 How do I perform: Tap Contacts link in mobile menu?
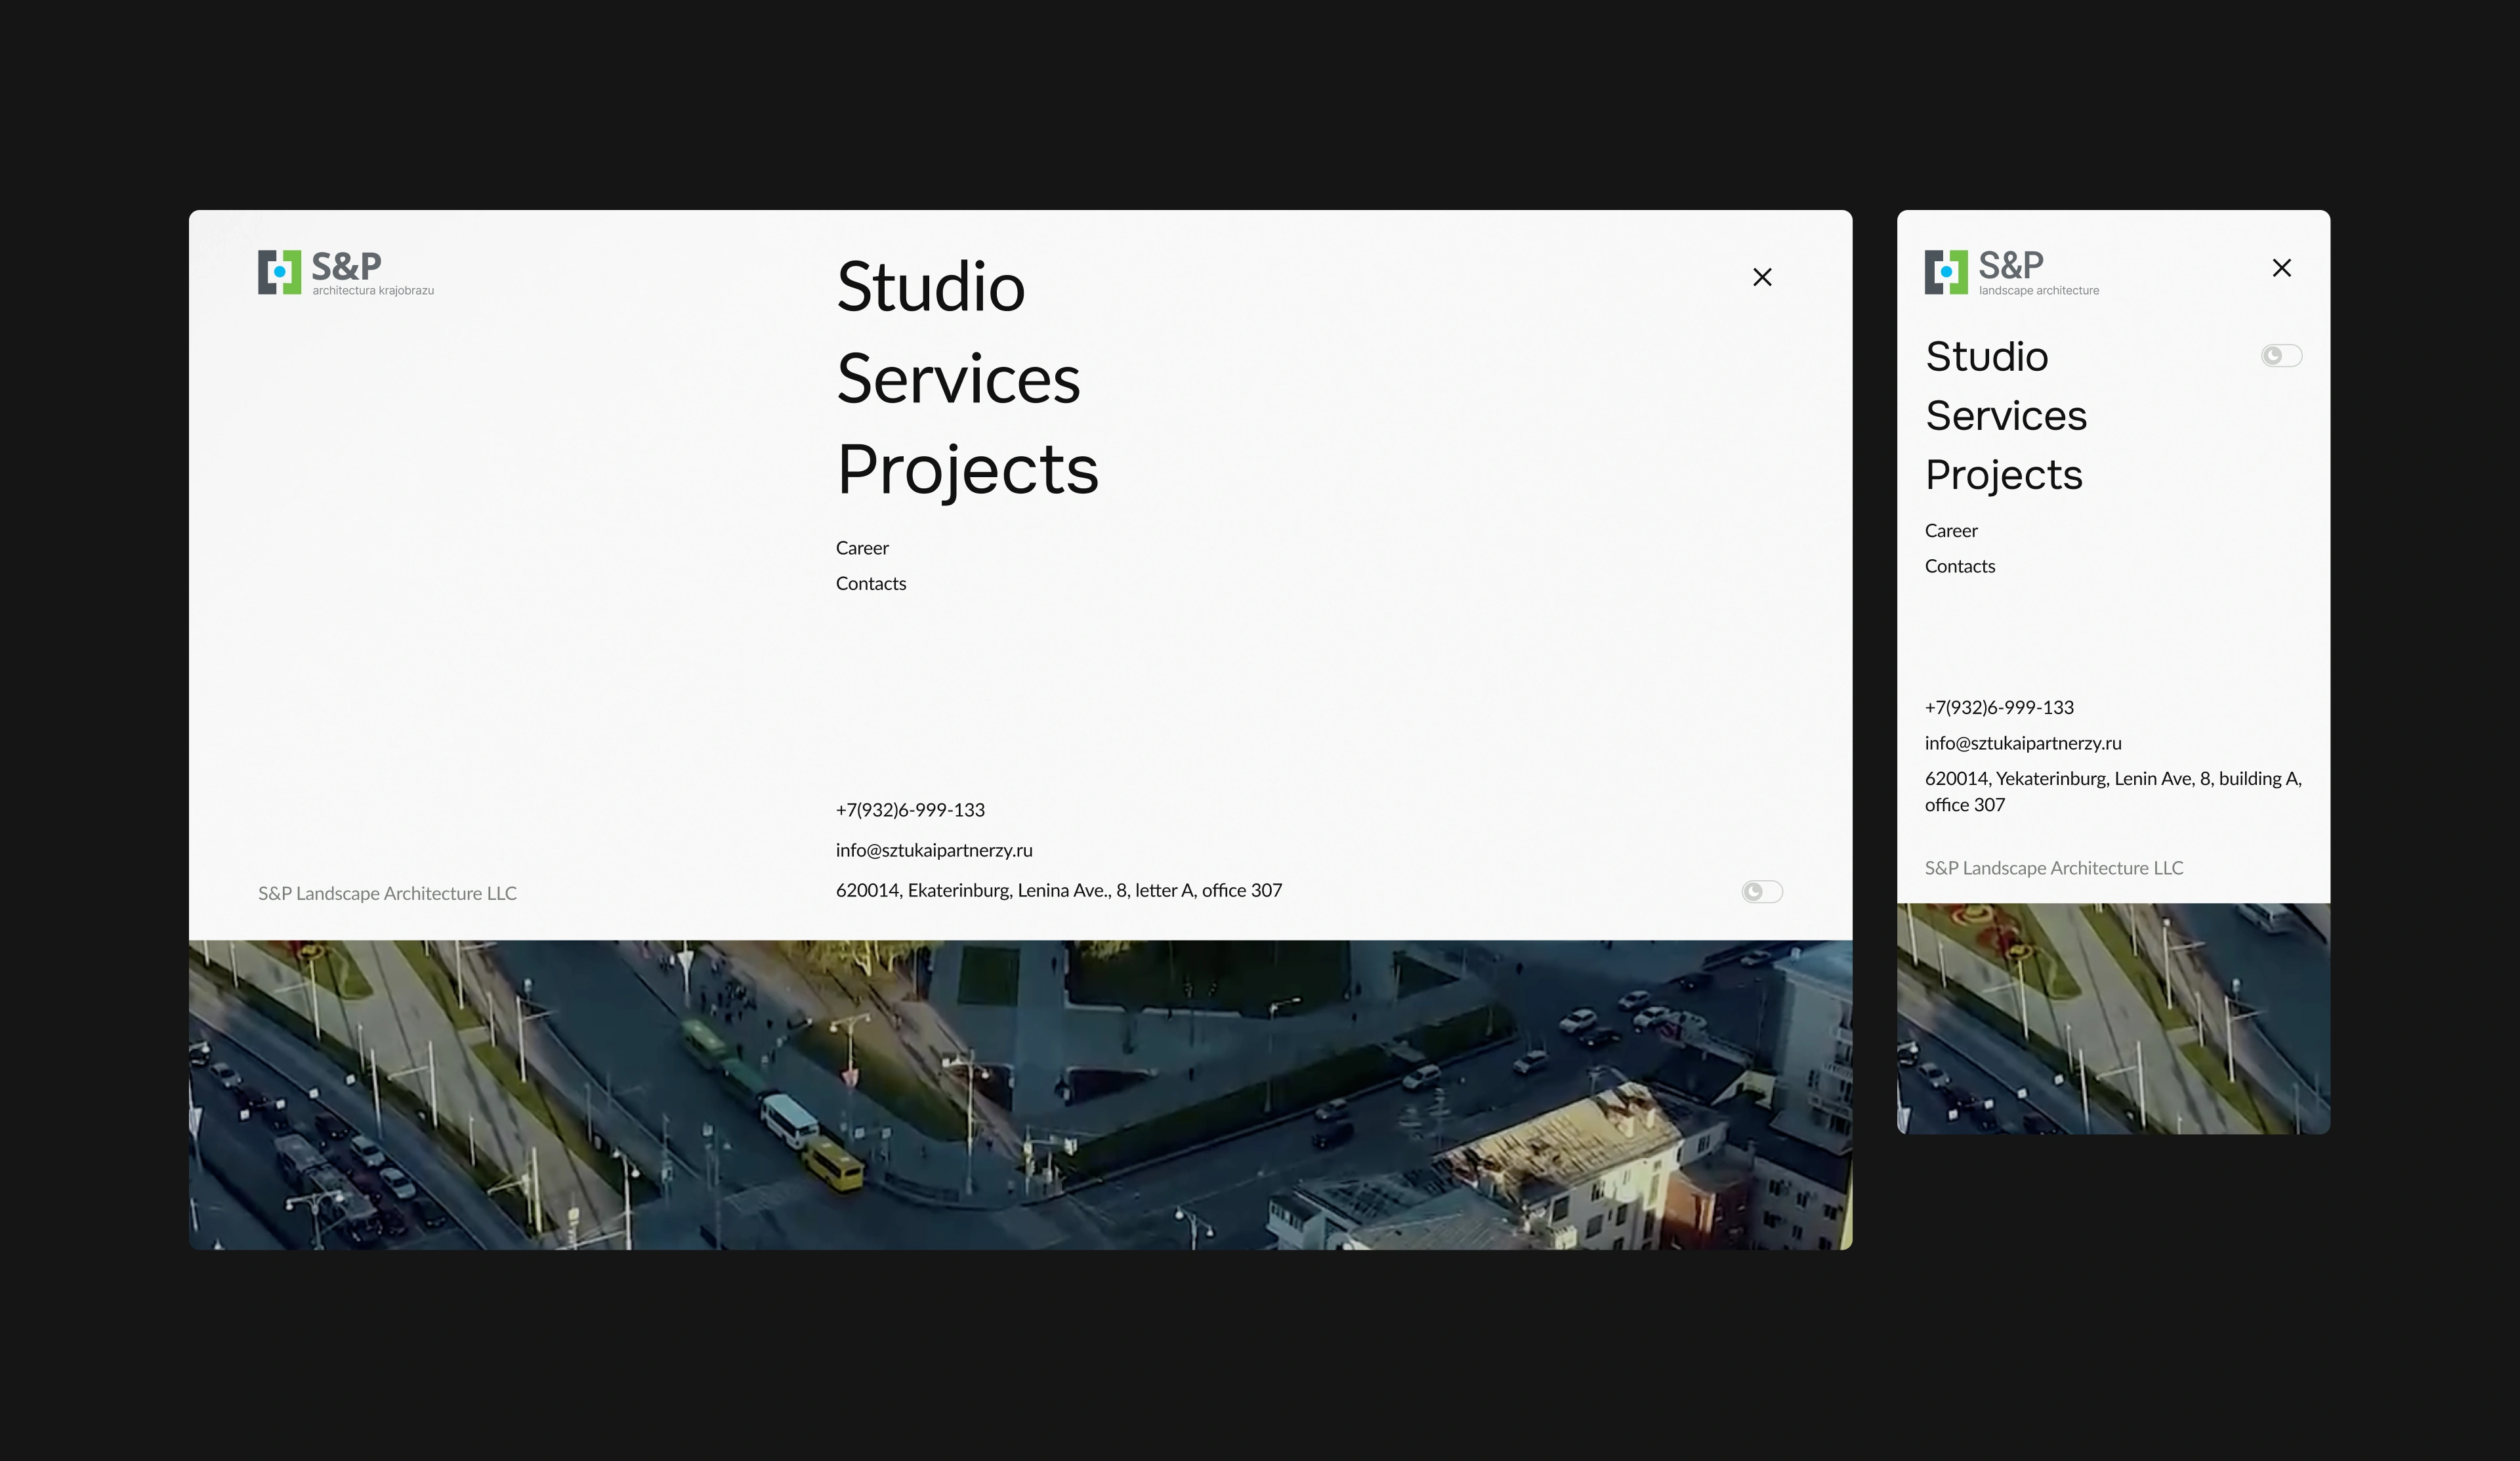pyautogui.click(x=1959, y=567)
